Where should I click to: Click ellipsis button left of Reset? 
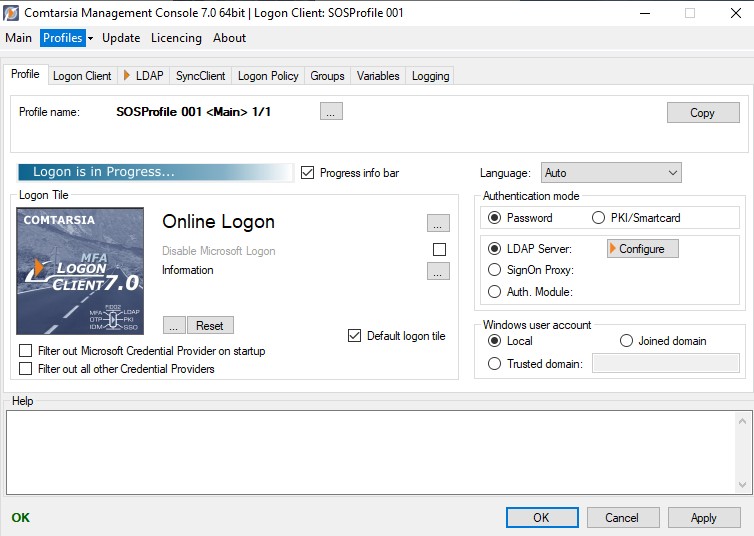coord(173,325)
